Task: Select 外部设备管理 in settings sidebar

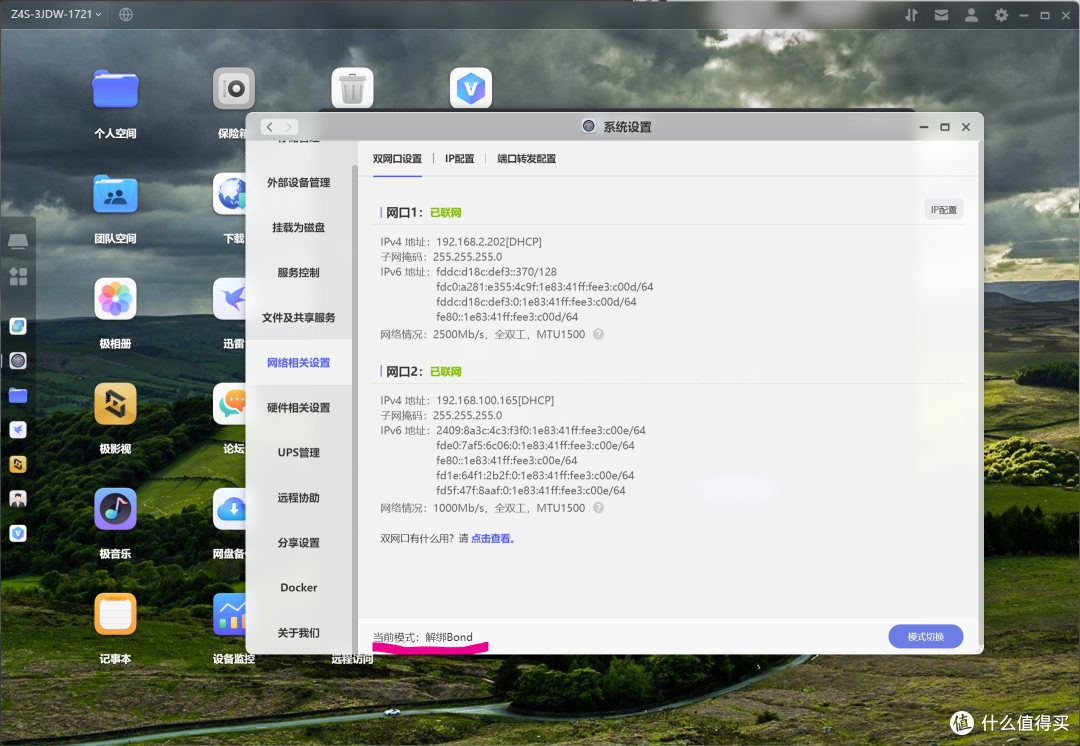Action: 299,183
